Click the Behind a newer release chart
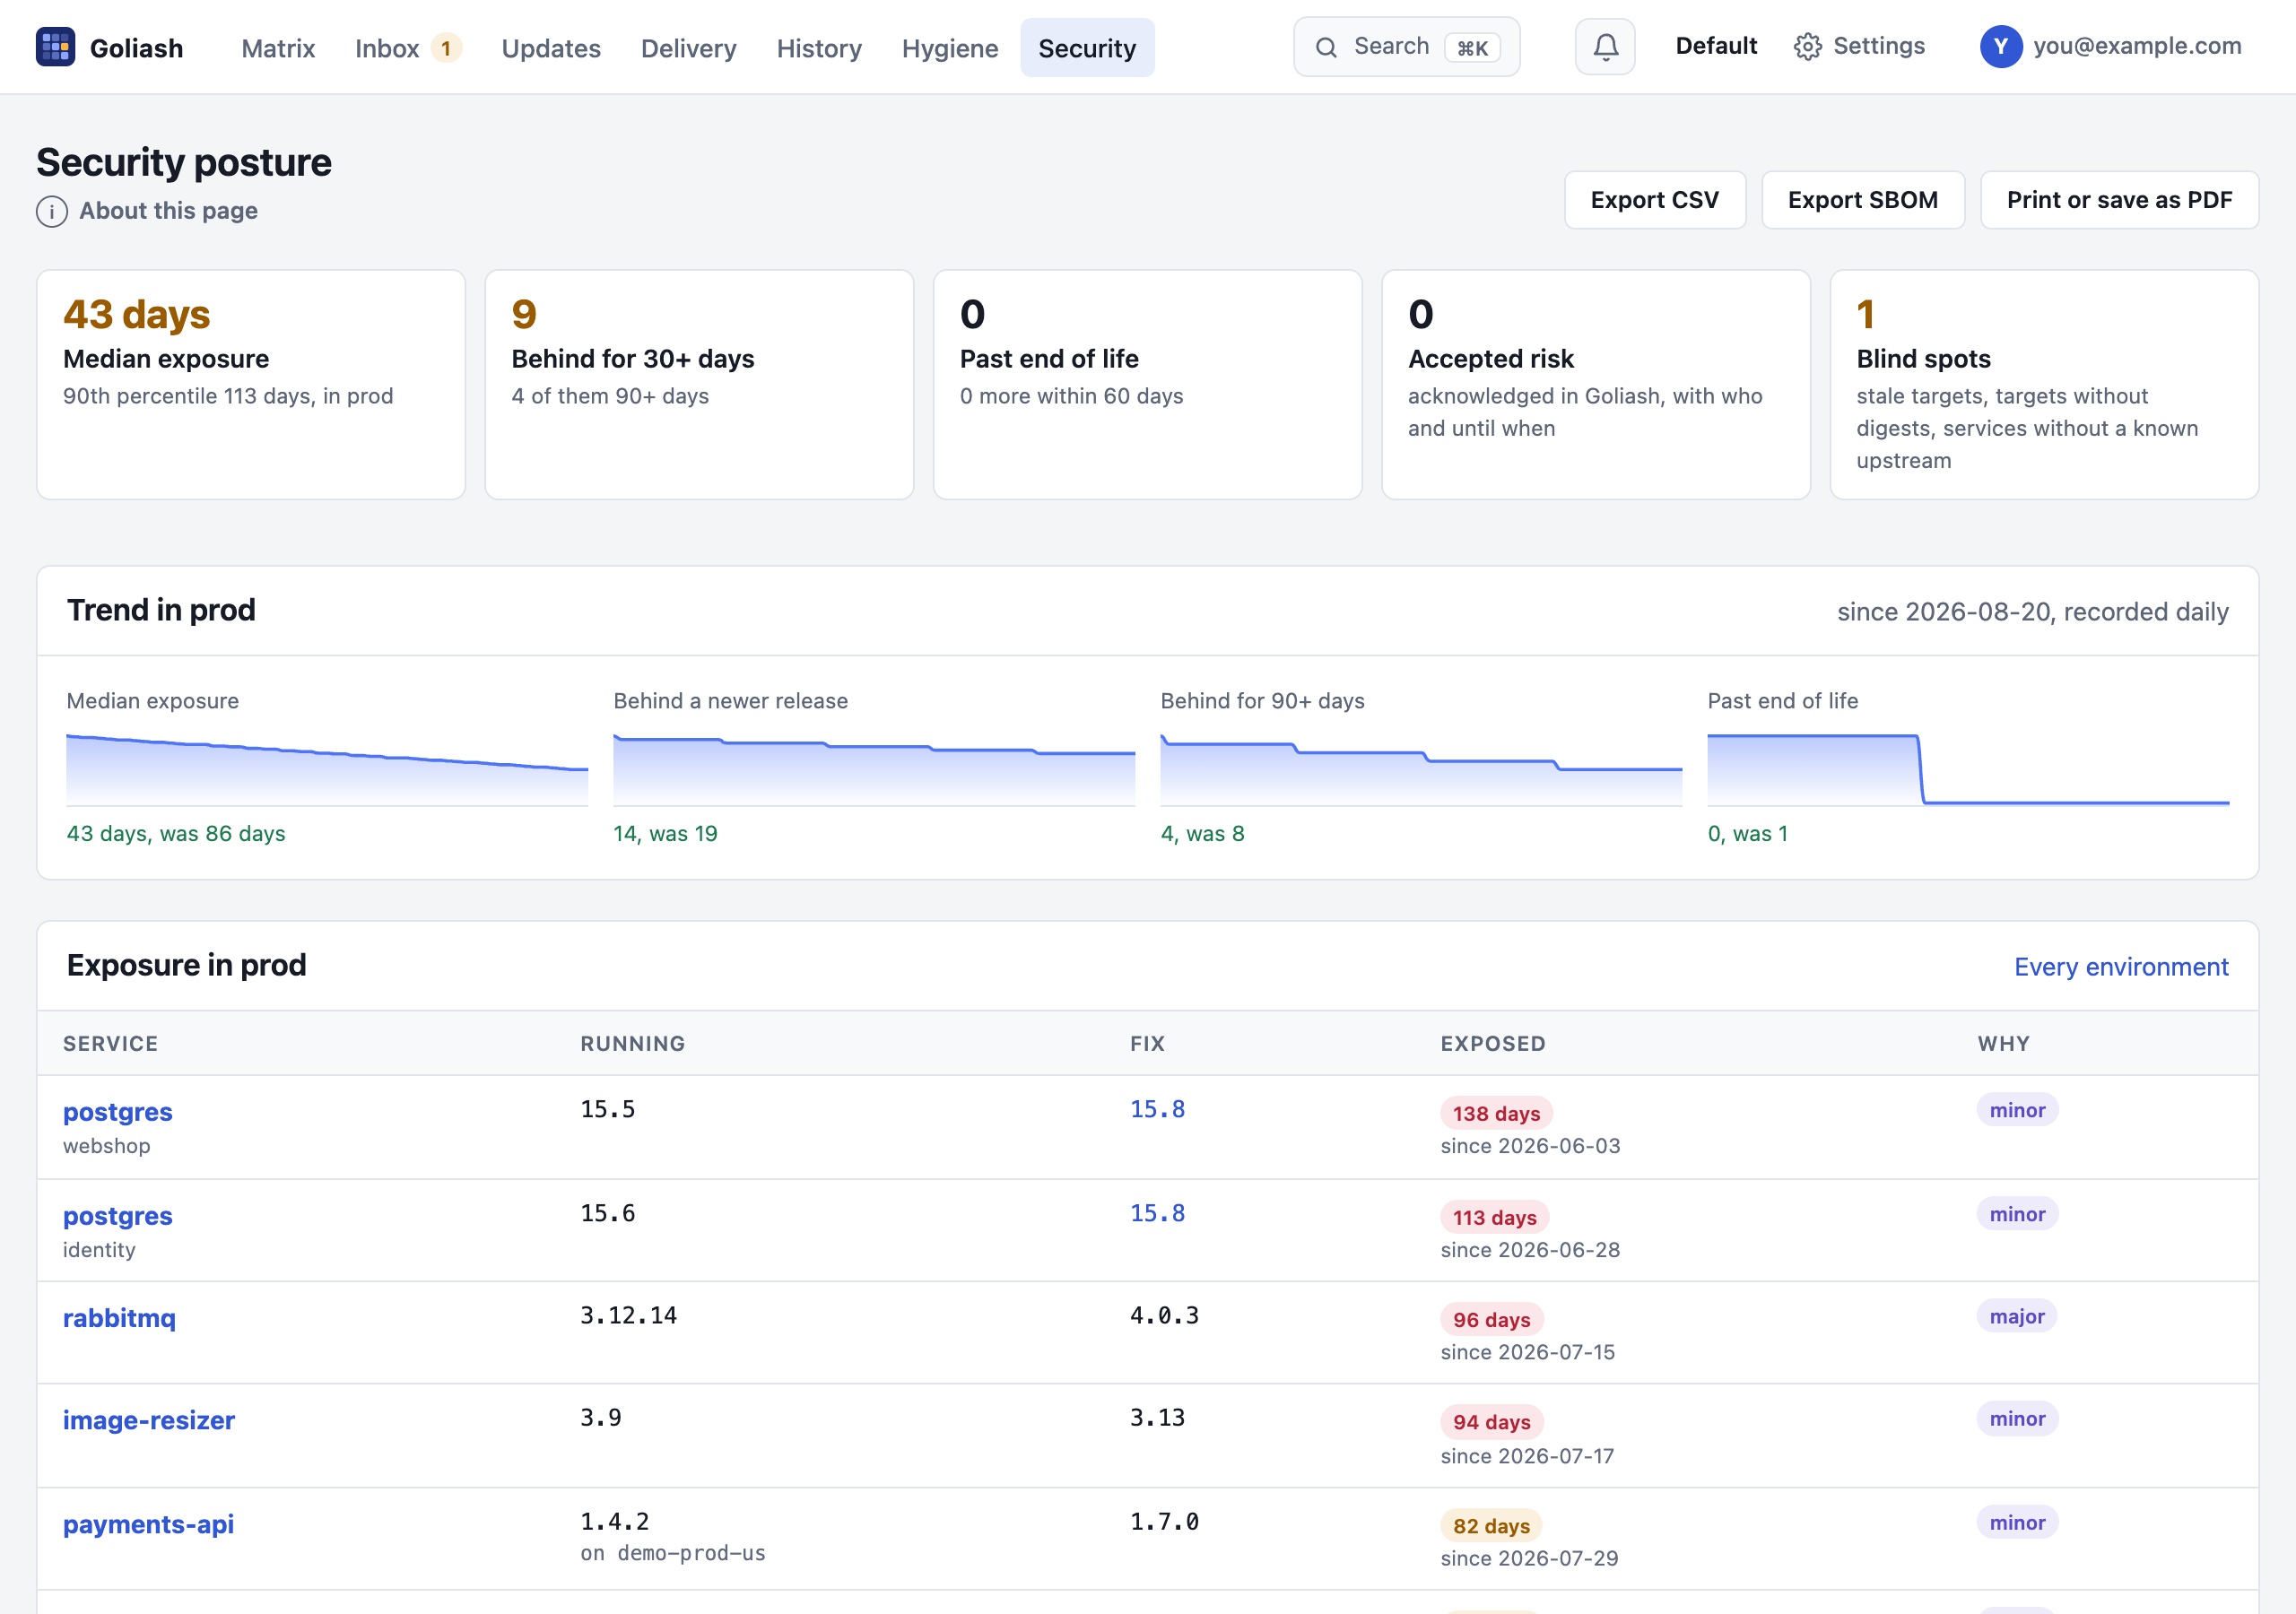This screenshot has height=1614, width=2296. (x=874, y=769)
